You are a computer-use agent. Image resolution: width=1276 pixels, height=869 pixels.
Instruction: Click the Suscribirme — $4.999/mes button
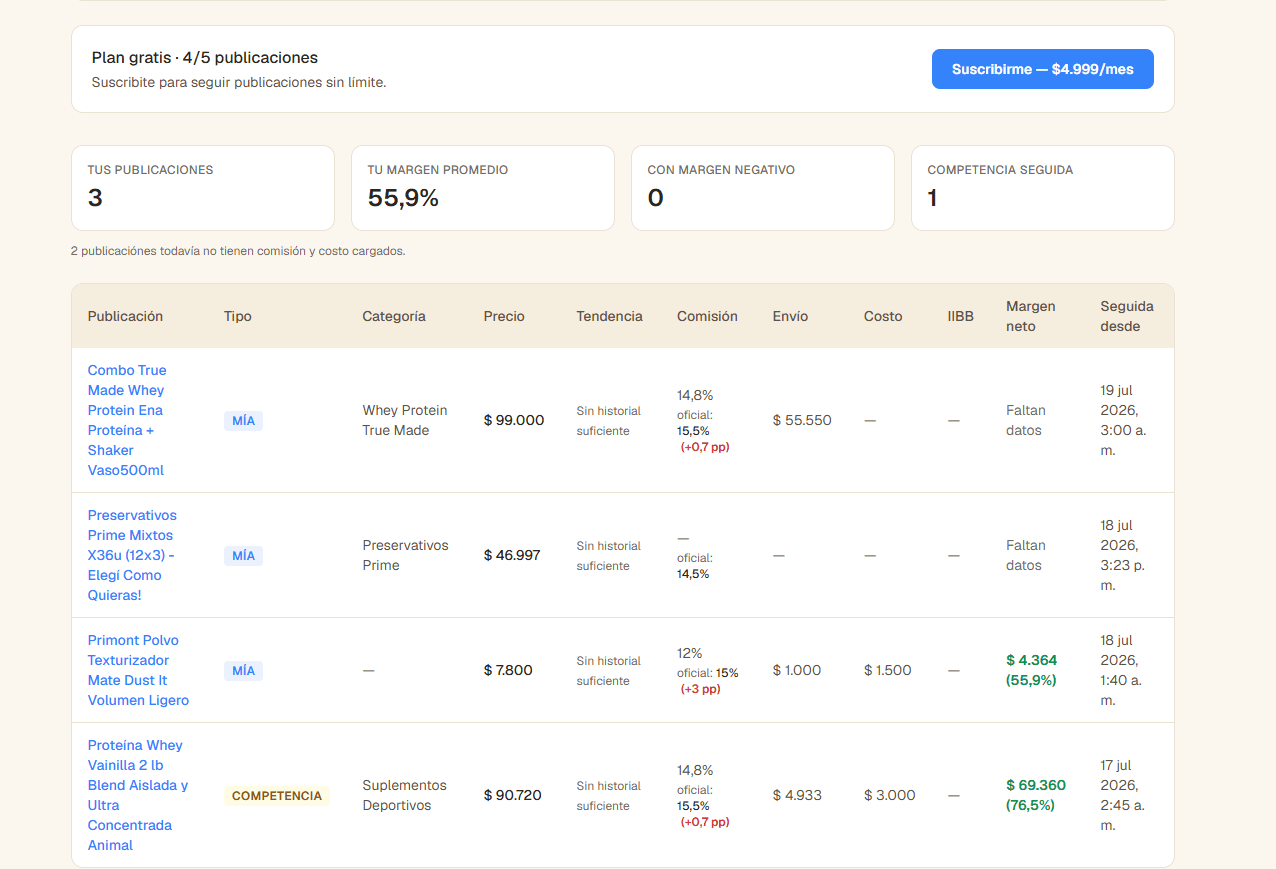pos(1042,69)
